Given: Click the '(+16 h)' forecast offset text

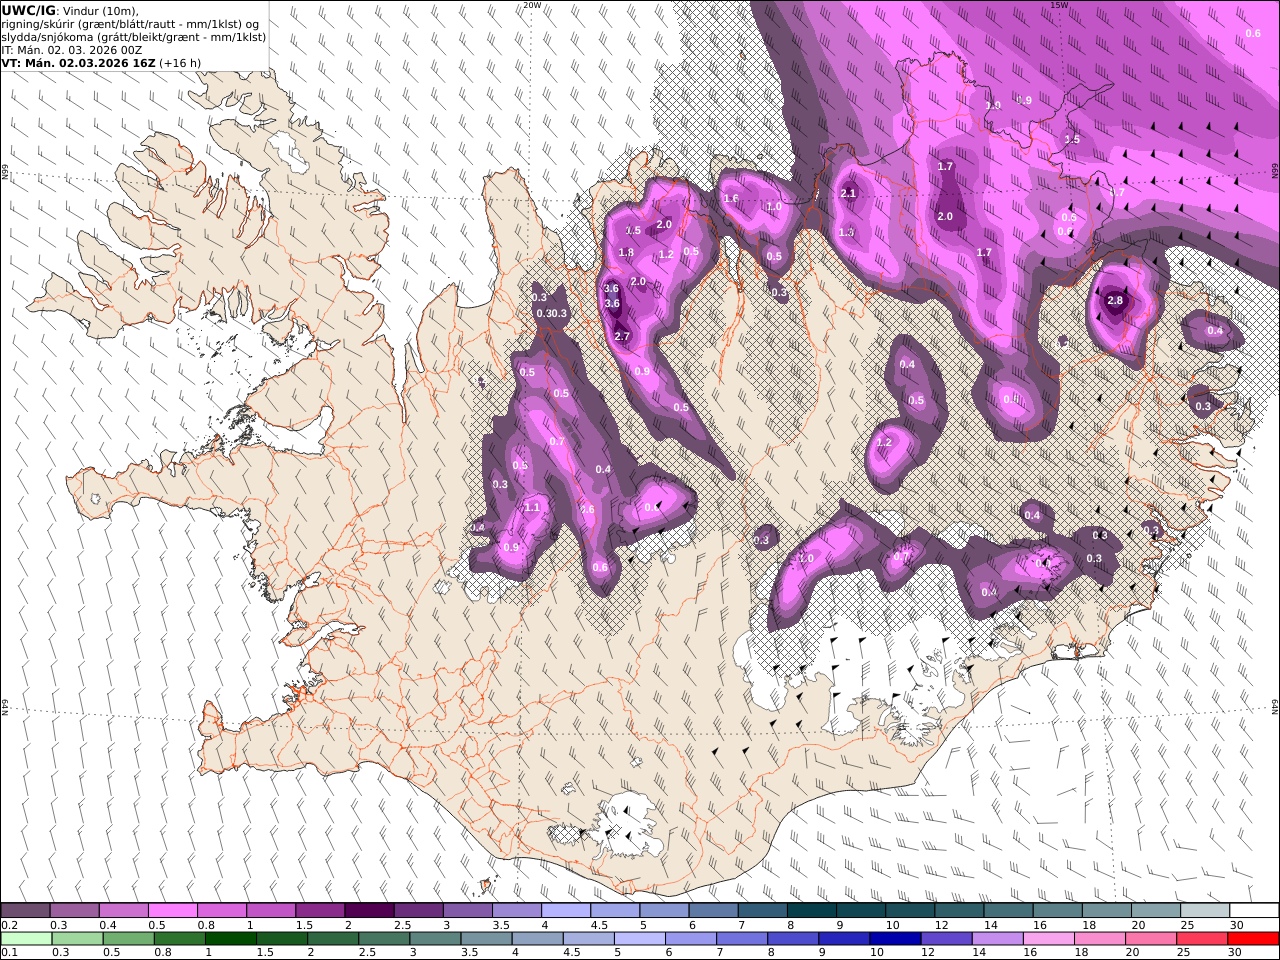Looking at the screenshot, I should (x=180, y=63).
